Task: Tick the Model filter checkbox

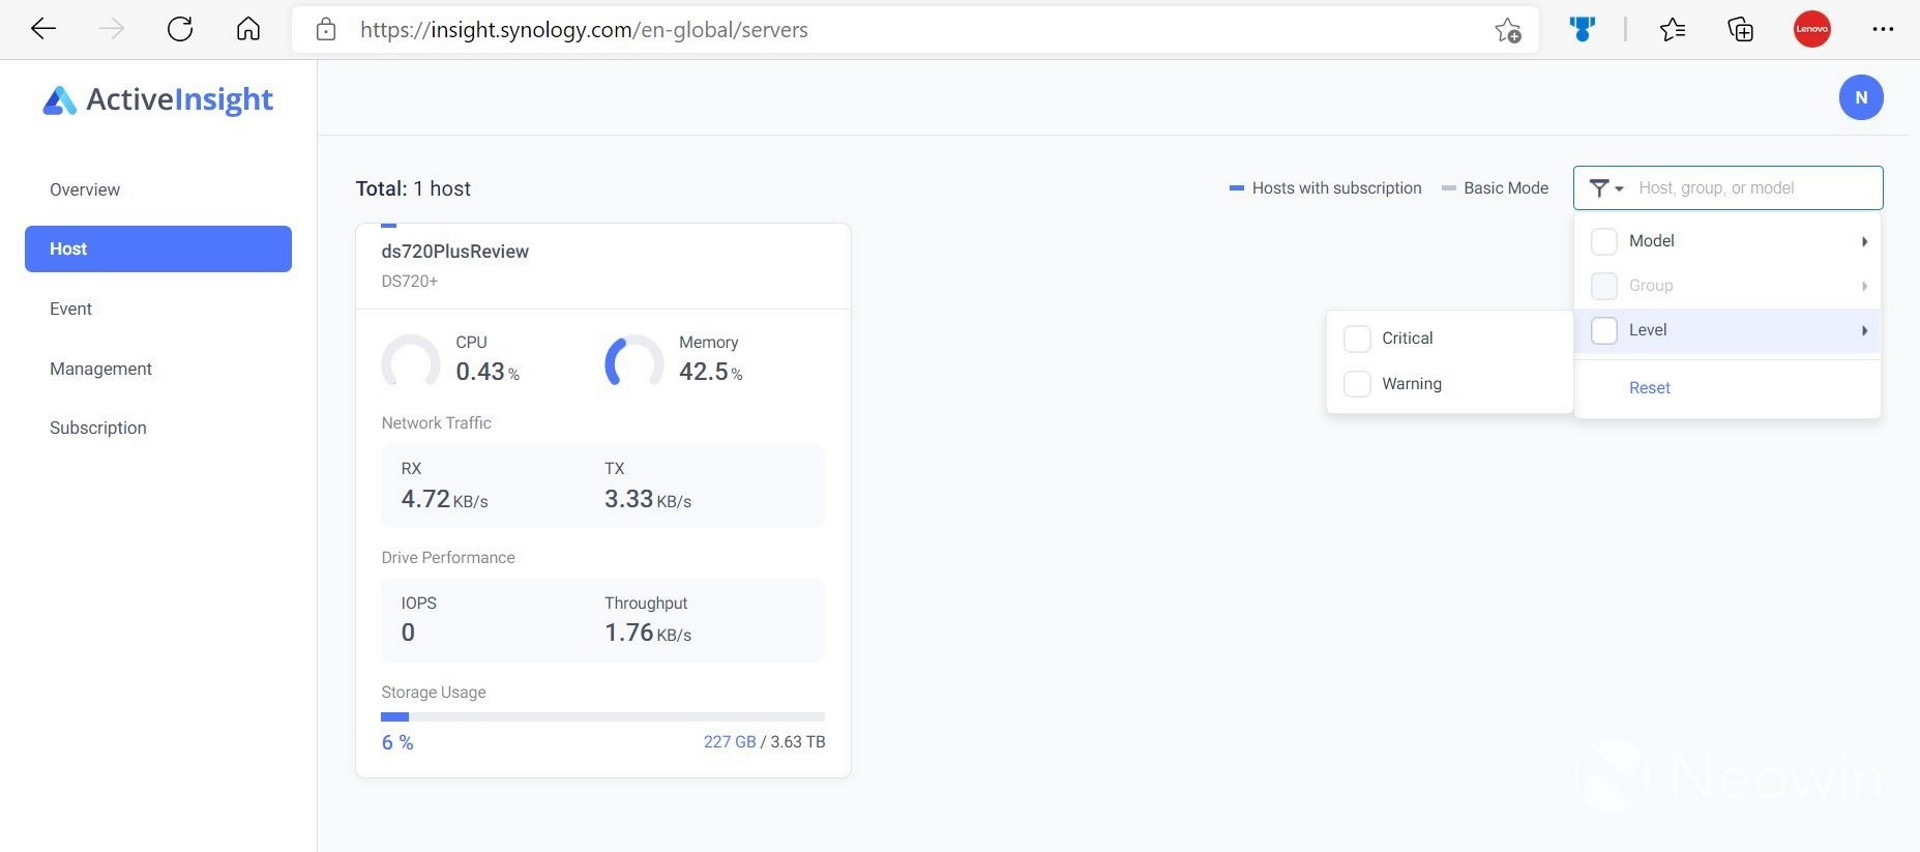Action: (x=1604, y=241)
